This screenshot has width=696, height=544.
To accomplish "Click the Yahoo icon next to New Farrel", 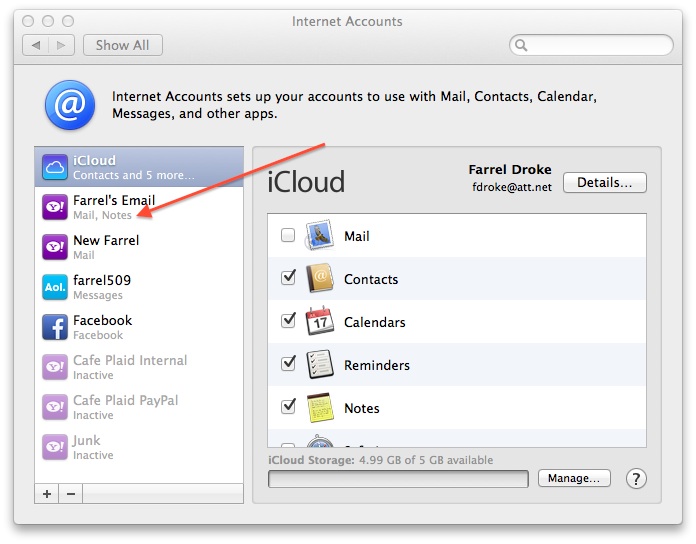I will coord(55,247).
